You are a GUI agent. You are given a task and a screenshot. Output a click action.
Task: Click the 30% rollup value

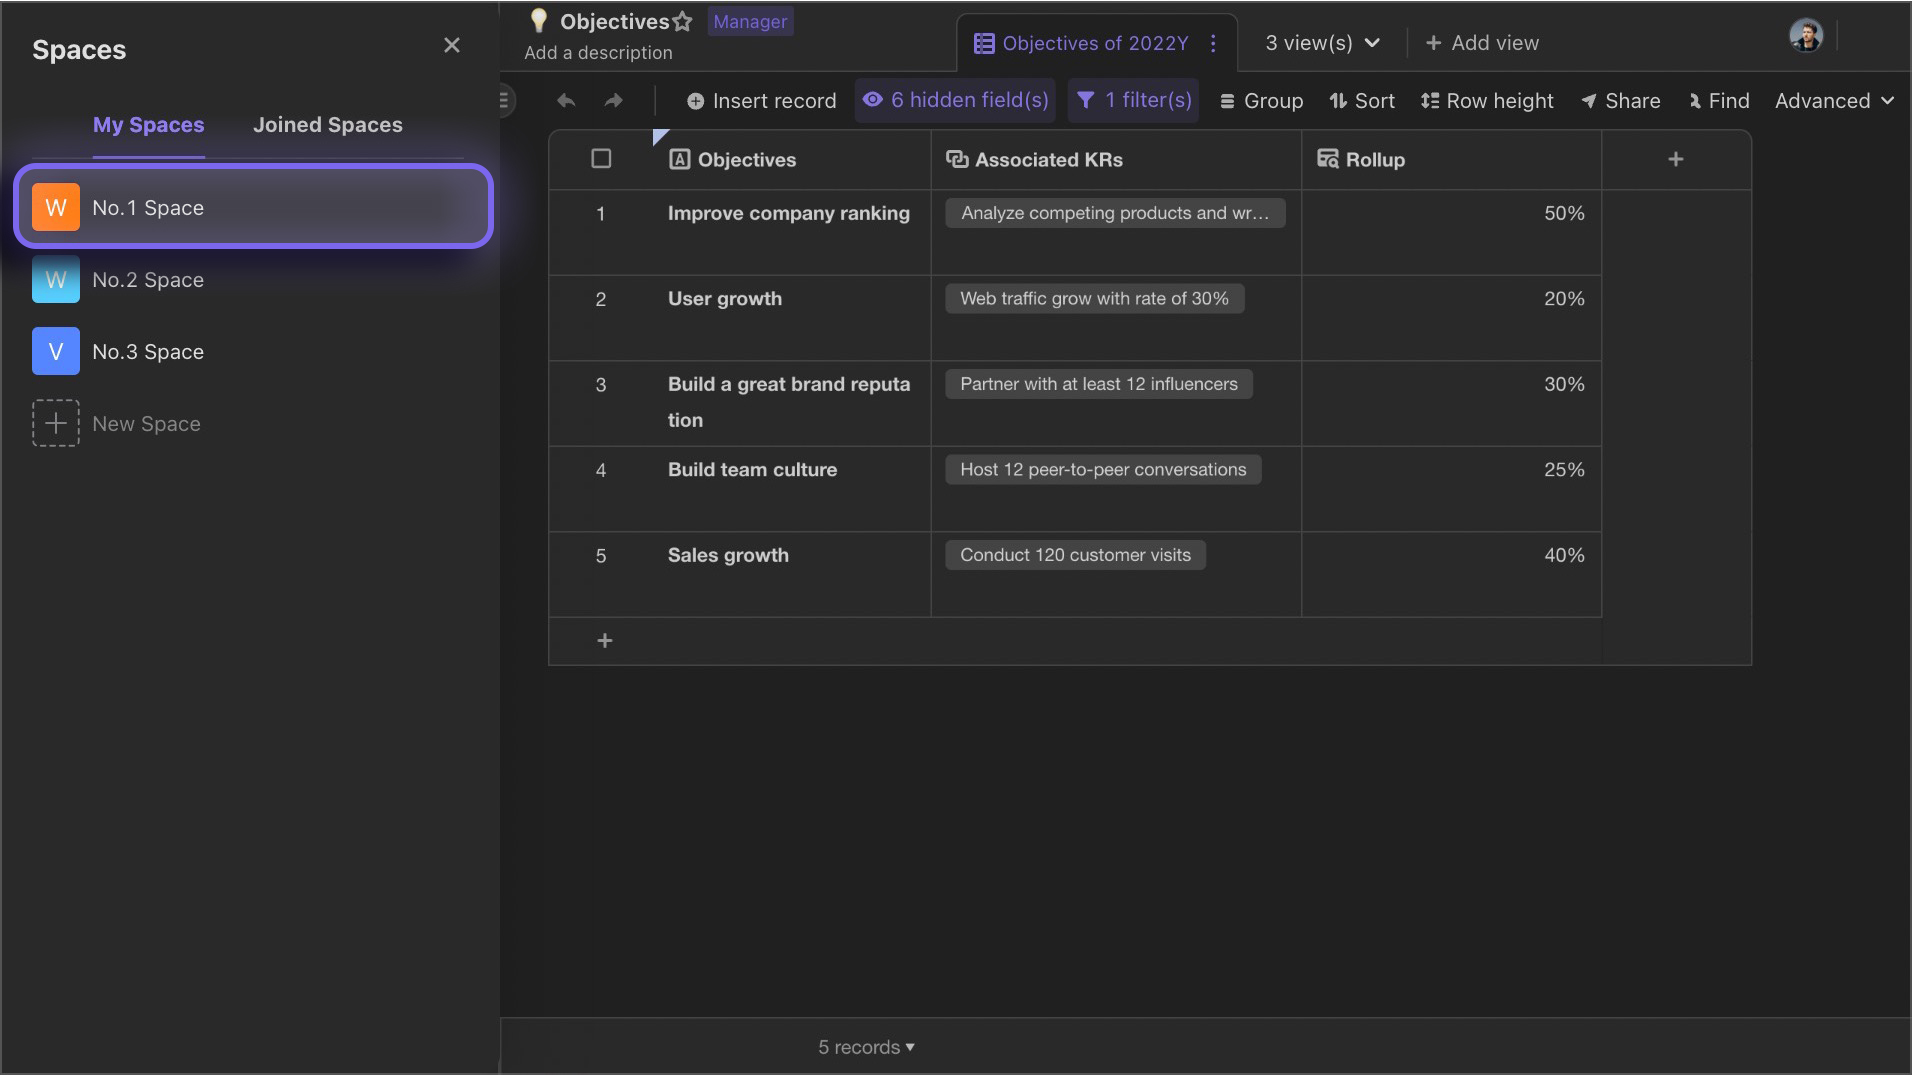(1564, 384)
